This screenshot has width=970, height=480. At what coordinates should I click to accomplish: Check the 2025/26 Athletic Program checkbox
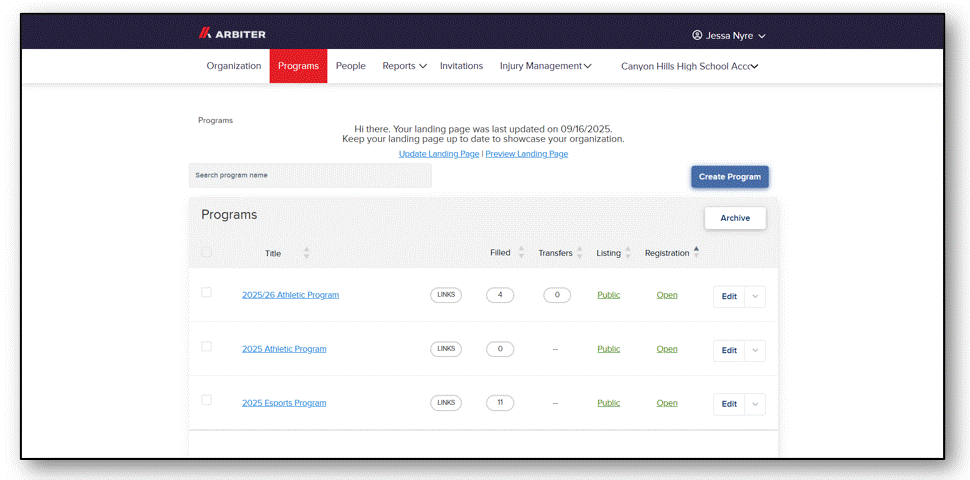[x=207, y=292]
